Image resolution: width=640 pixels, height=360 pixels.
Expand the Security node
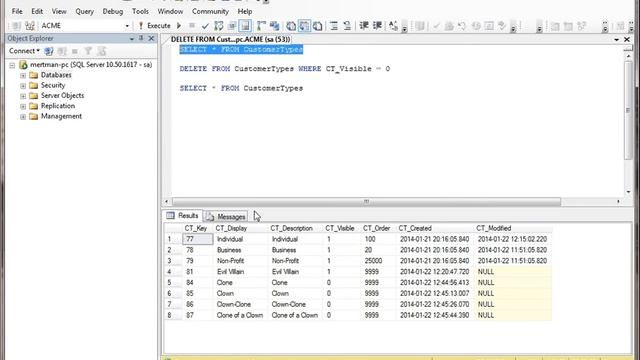click(23, 85)
